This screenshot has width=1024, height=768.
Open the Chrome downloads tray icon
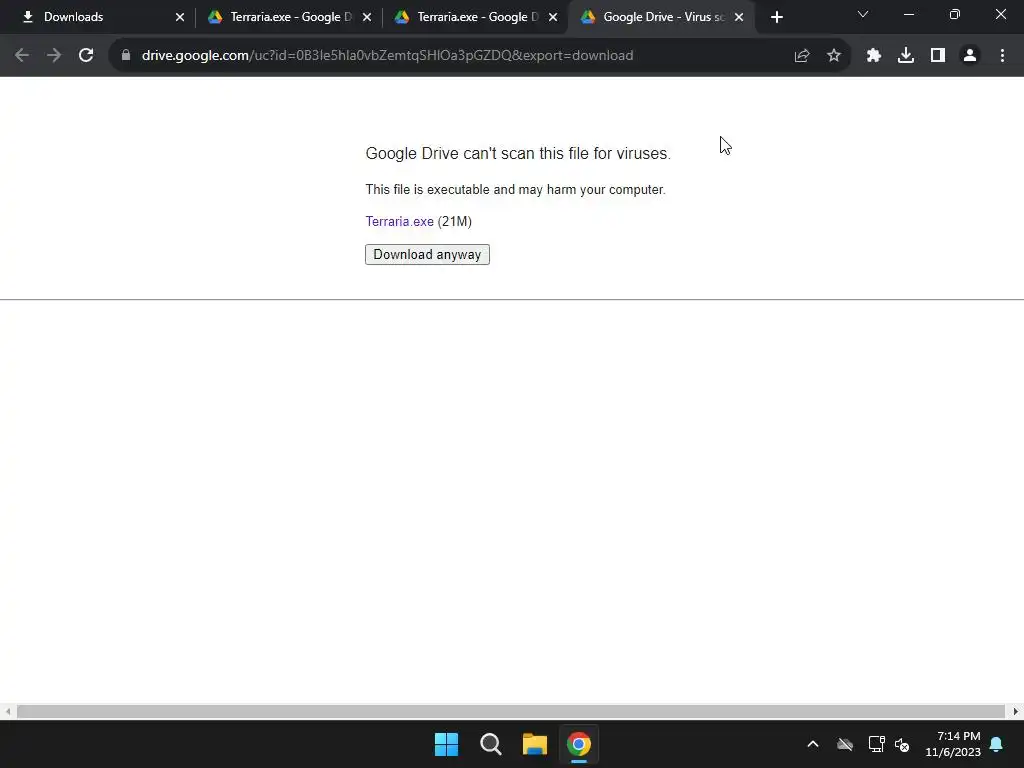906,56
